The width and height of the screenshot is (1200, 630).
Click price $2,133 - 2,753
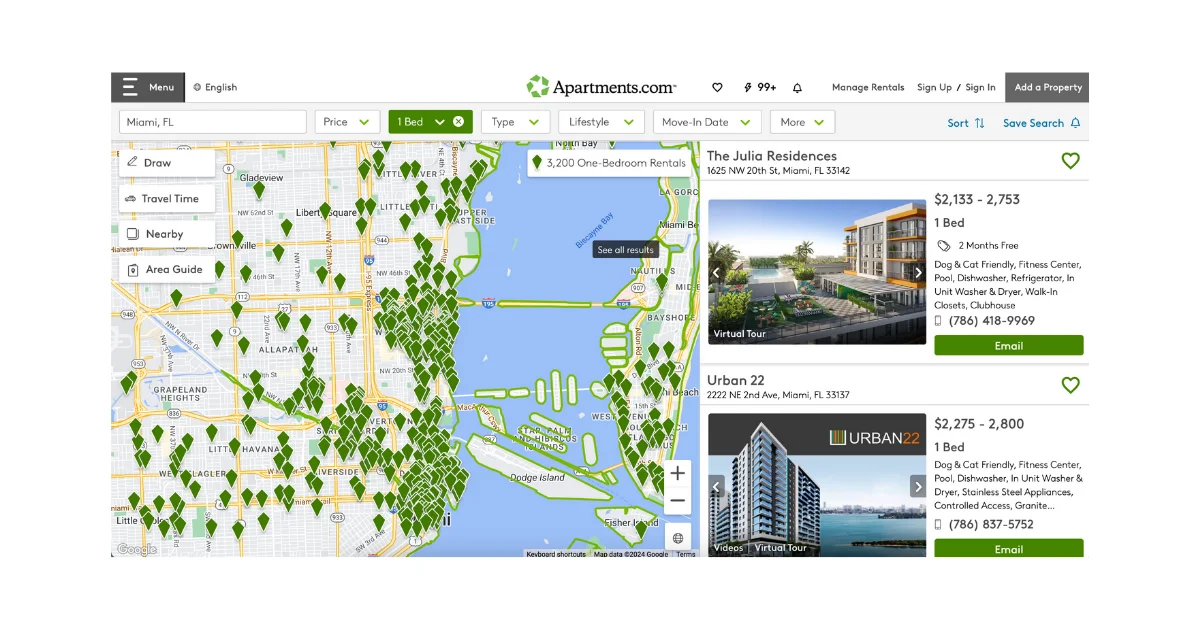tap(977, 199)
